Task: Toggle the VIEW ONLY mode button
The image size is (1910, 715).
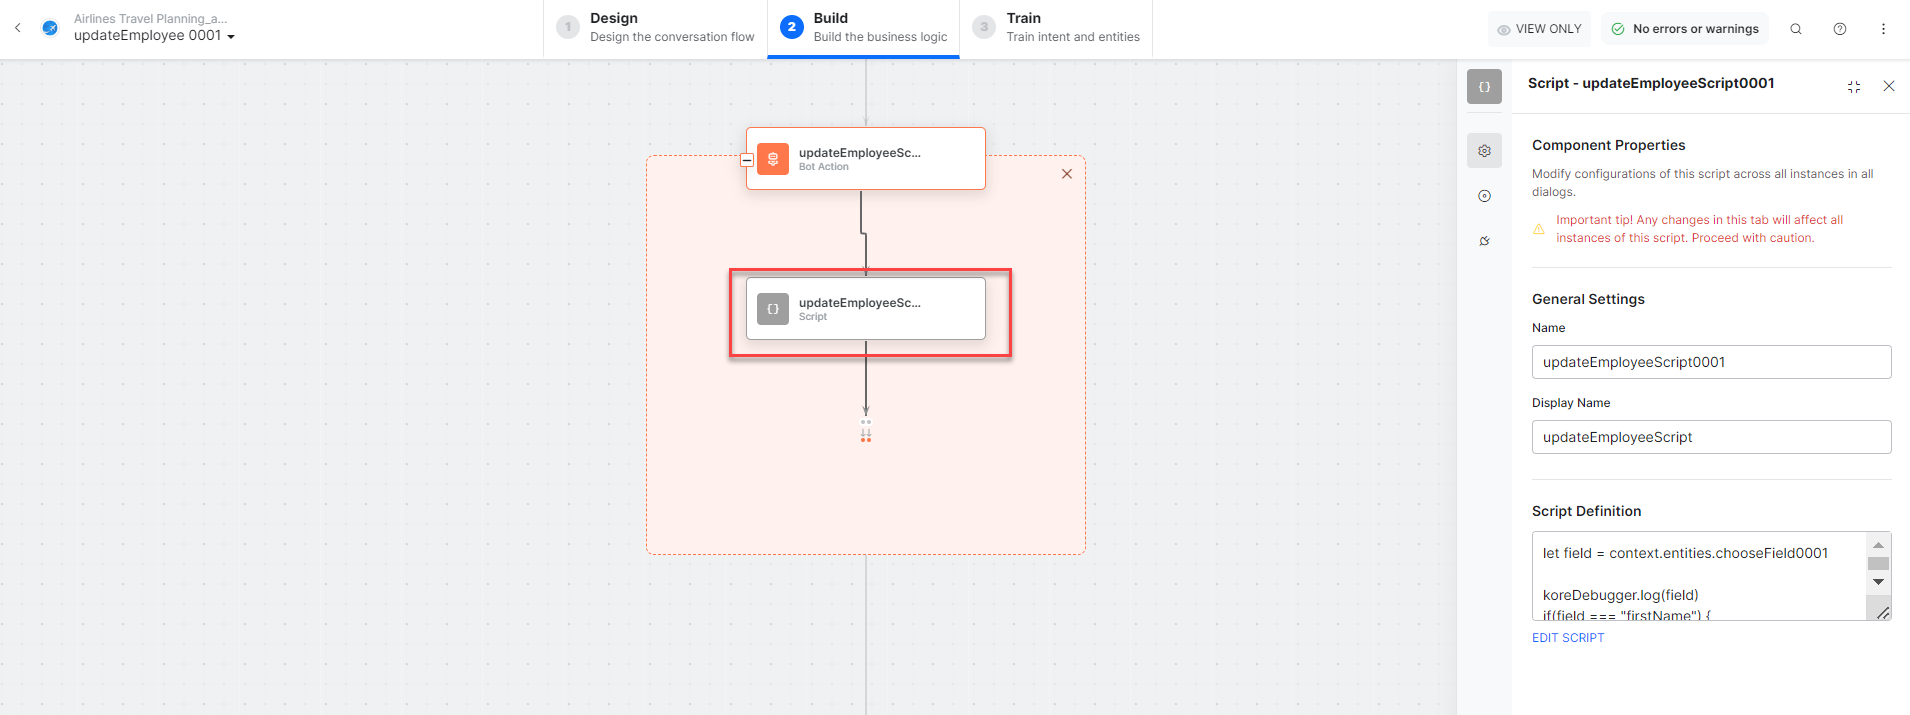Action: point(1539,29)
